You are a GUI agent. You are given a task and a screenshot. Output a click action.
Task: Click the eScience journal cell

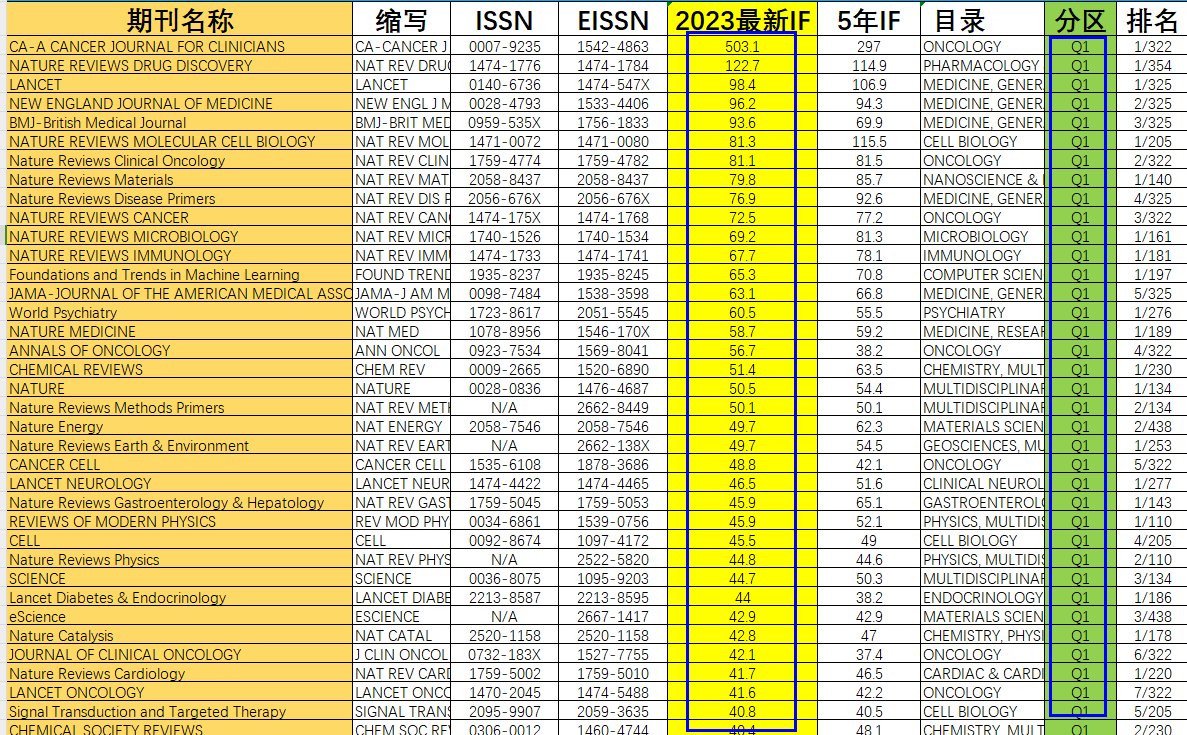click(179, 617)
